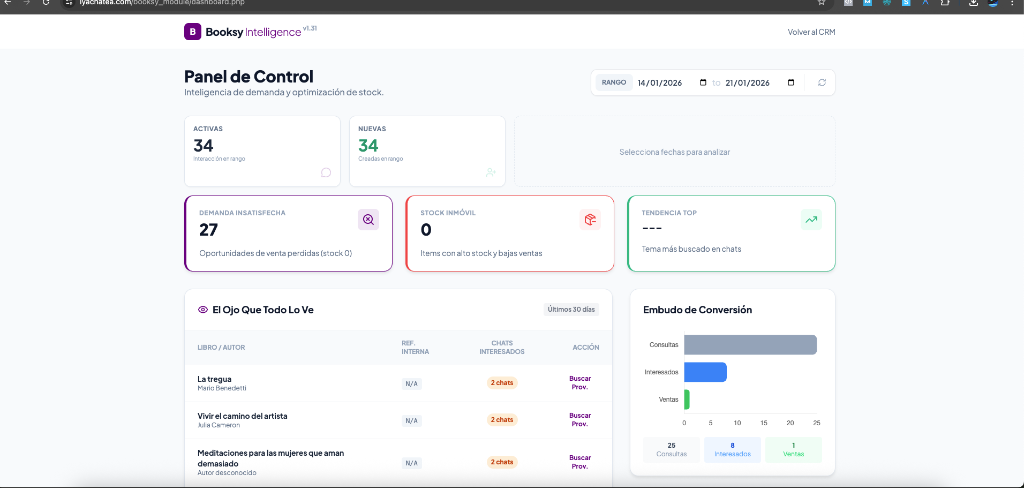Go back via Volver al CRM link
1024x488 pixels.
(811, 32)
